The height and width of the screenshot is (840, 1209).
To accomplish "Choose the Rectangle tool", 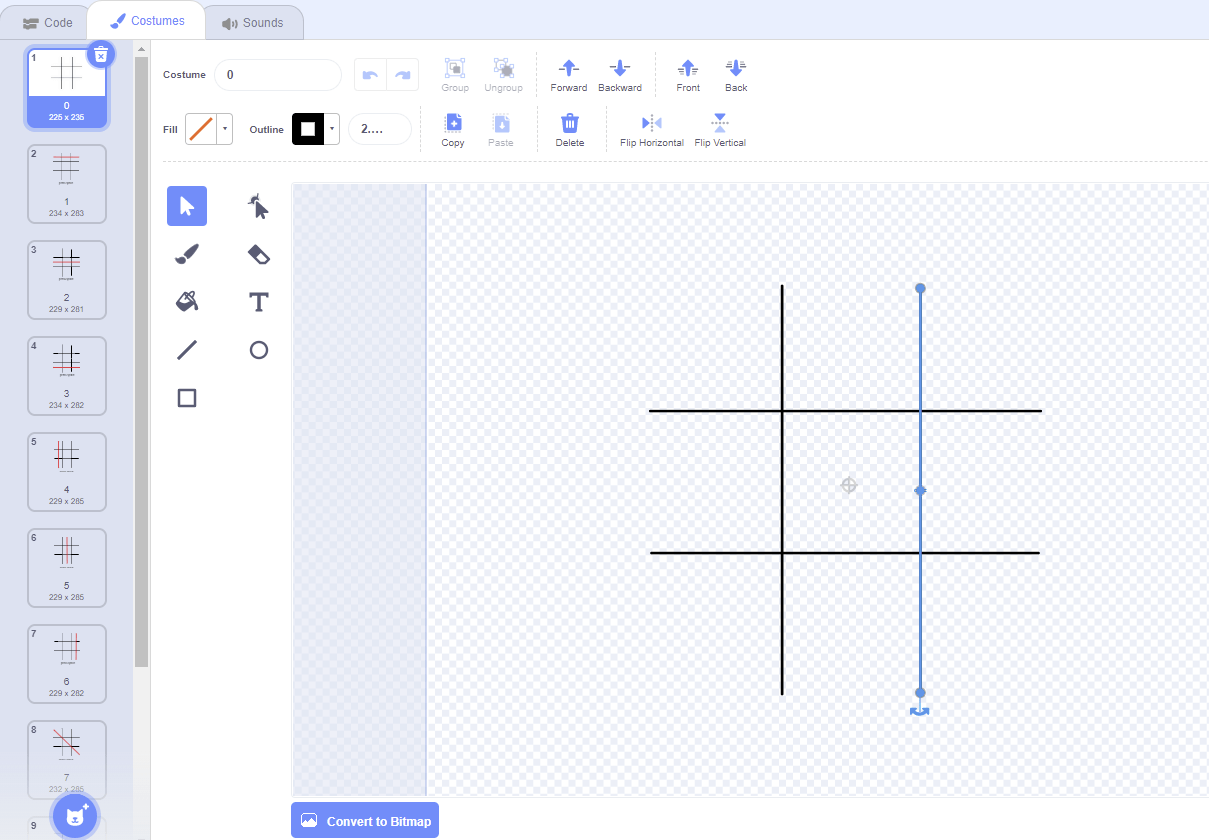I will click(x=187, y=398).
